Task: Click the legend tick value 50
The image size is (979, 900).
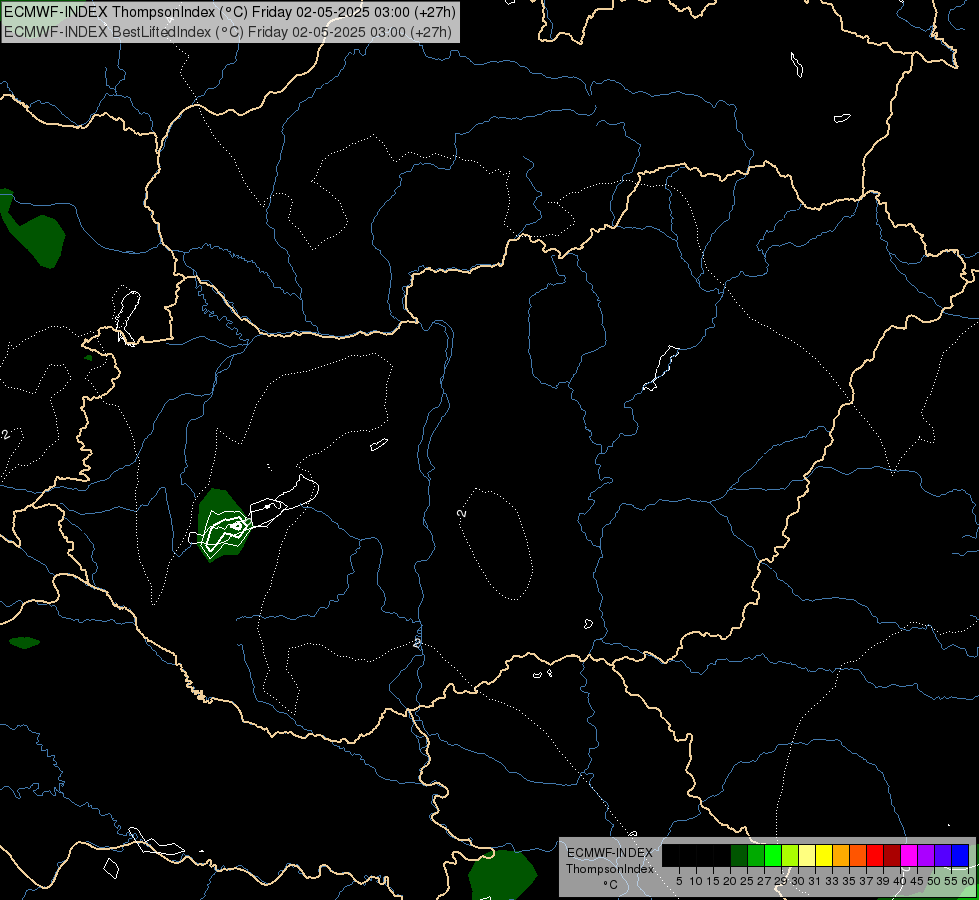Action: 934,881
